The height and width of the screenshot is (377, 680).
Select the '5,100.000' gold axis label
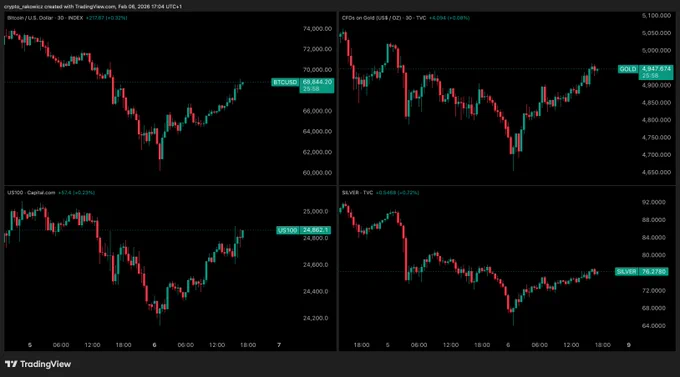(656, 16)
